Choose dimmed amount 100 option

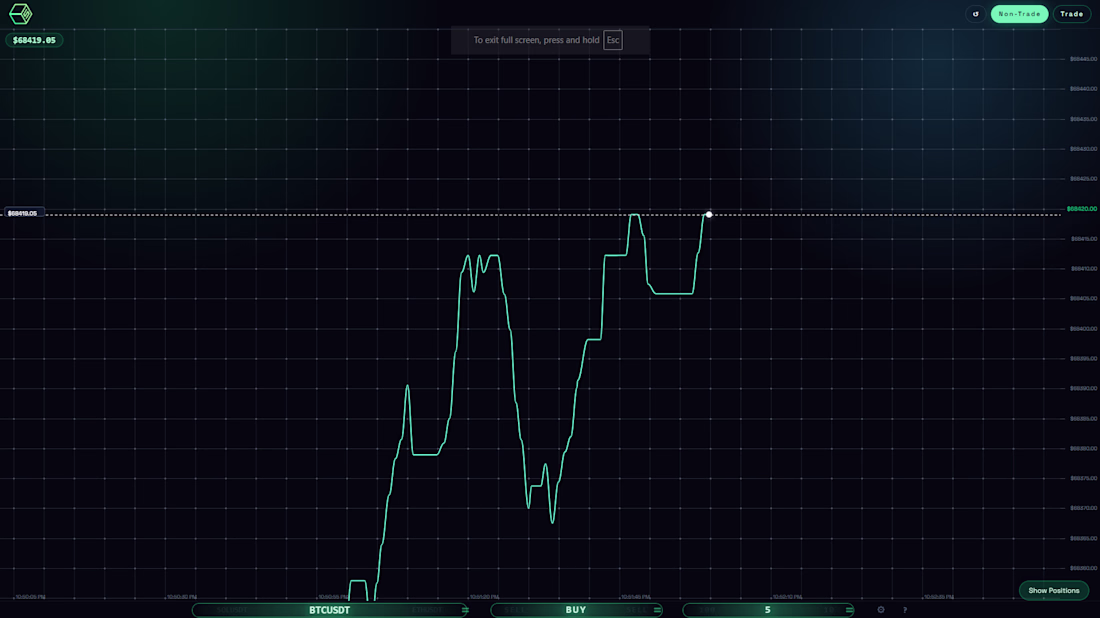click(x=706, y=610)
